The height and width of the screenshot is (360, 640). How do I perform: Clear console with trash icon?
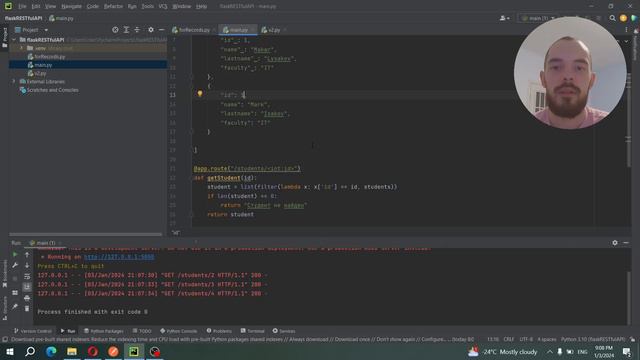[27, 309]
